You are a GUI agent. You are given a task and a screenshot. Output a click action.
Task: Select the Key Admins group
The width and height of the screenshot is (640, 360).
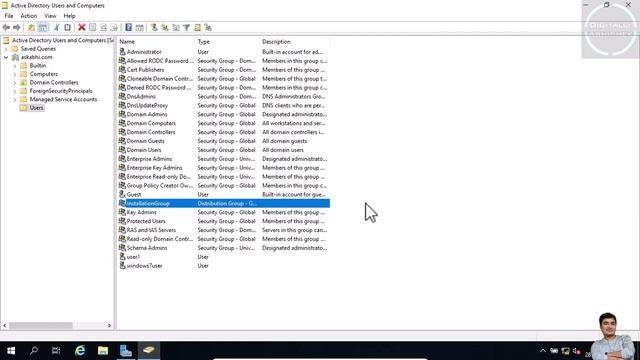224,212
